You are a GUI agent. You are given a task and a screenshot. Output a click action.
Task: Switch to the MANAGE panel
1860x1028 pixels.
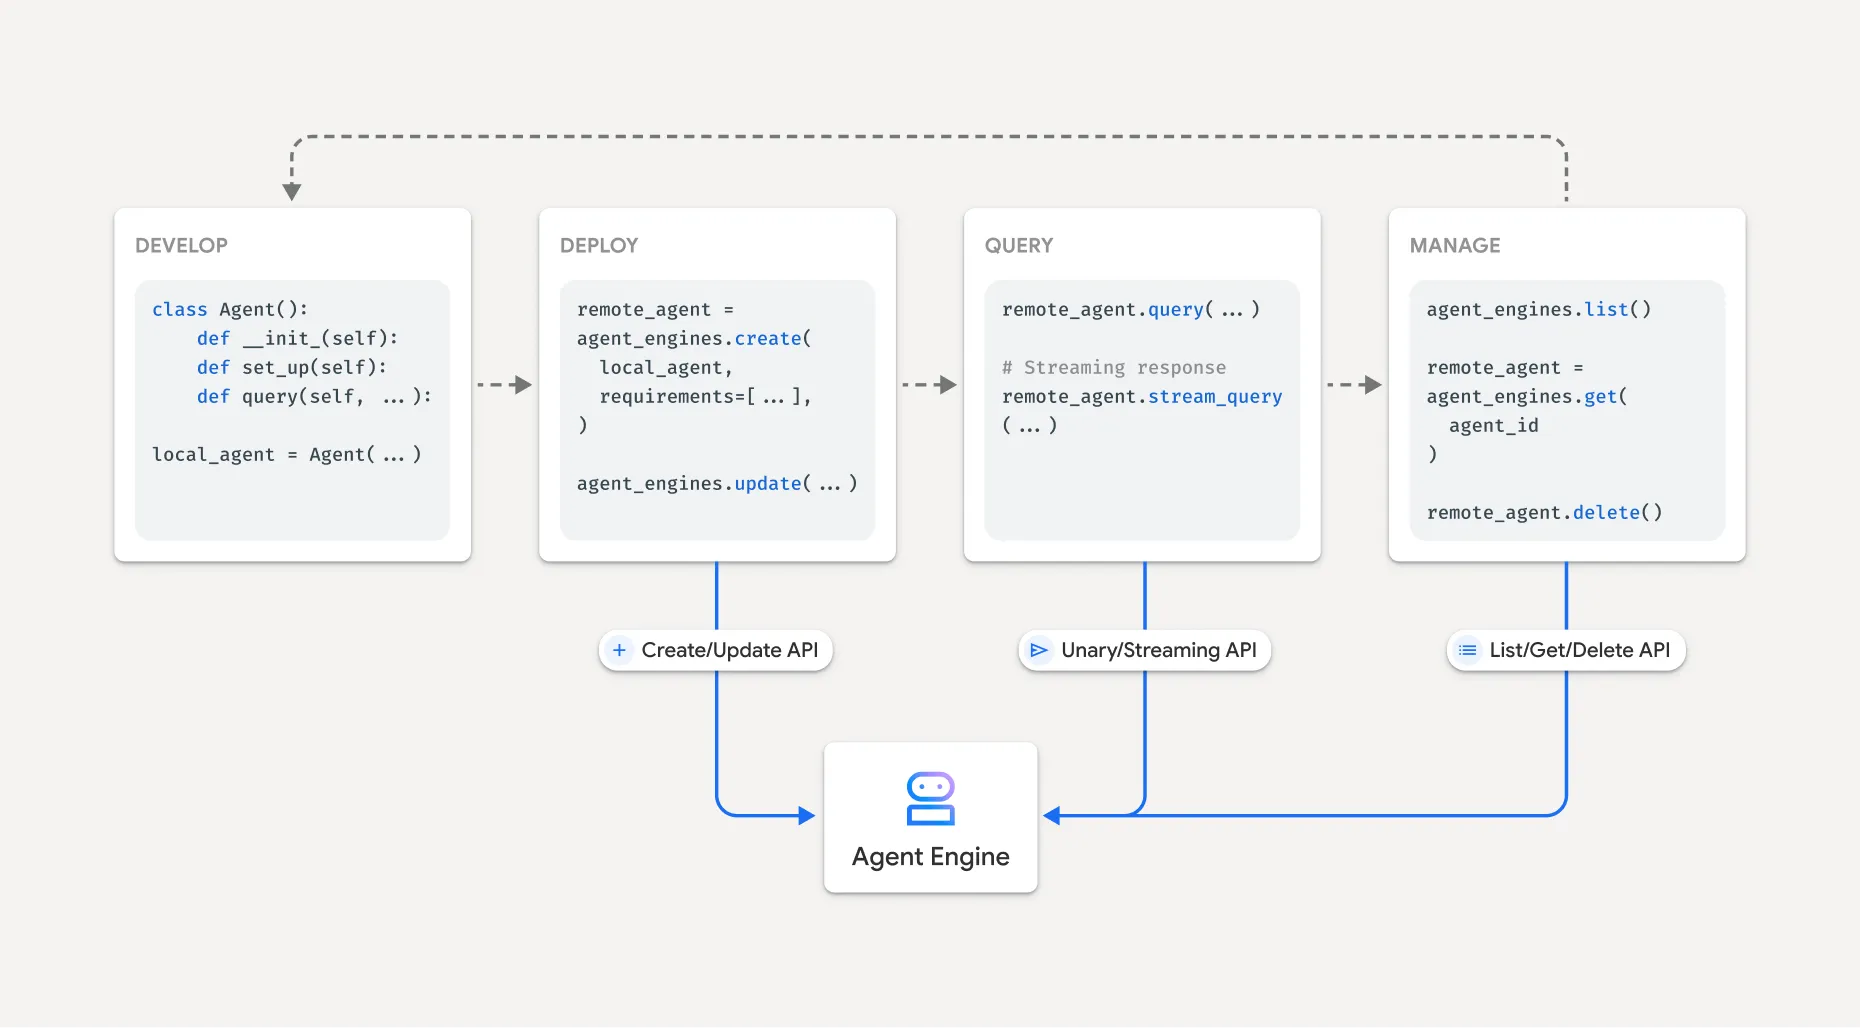(1565, 384)
